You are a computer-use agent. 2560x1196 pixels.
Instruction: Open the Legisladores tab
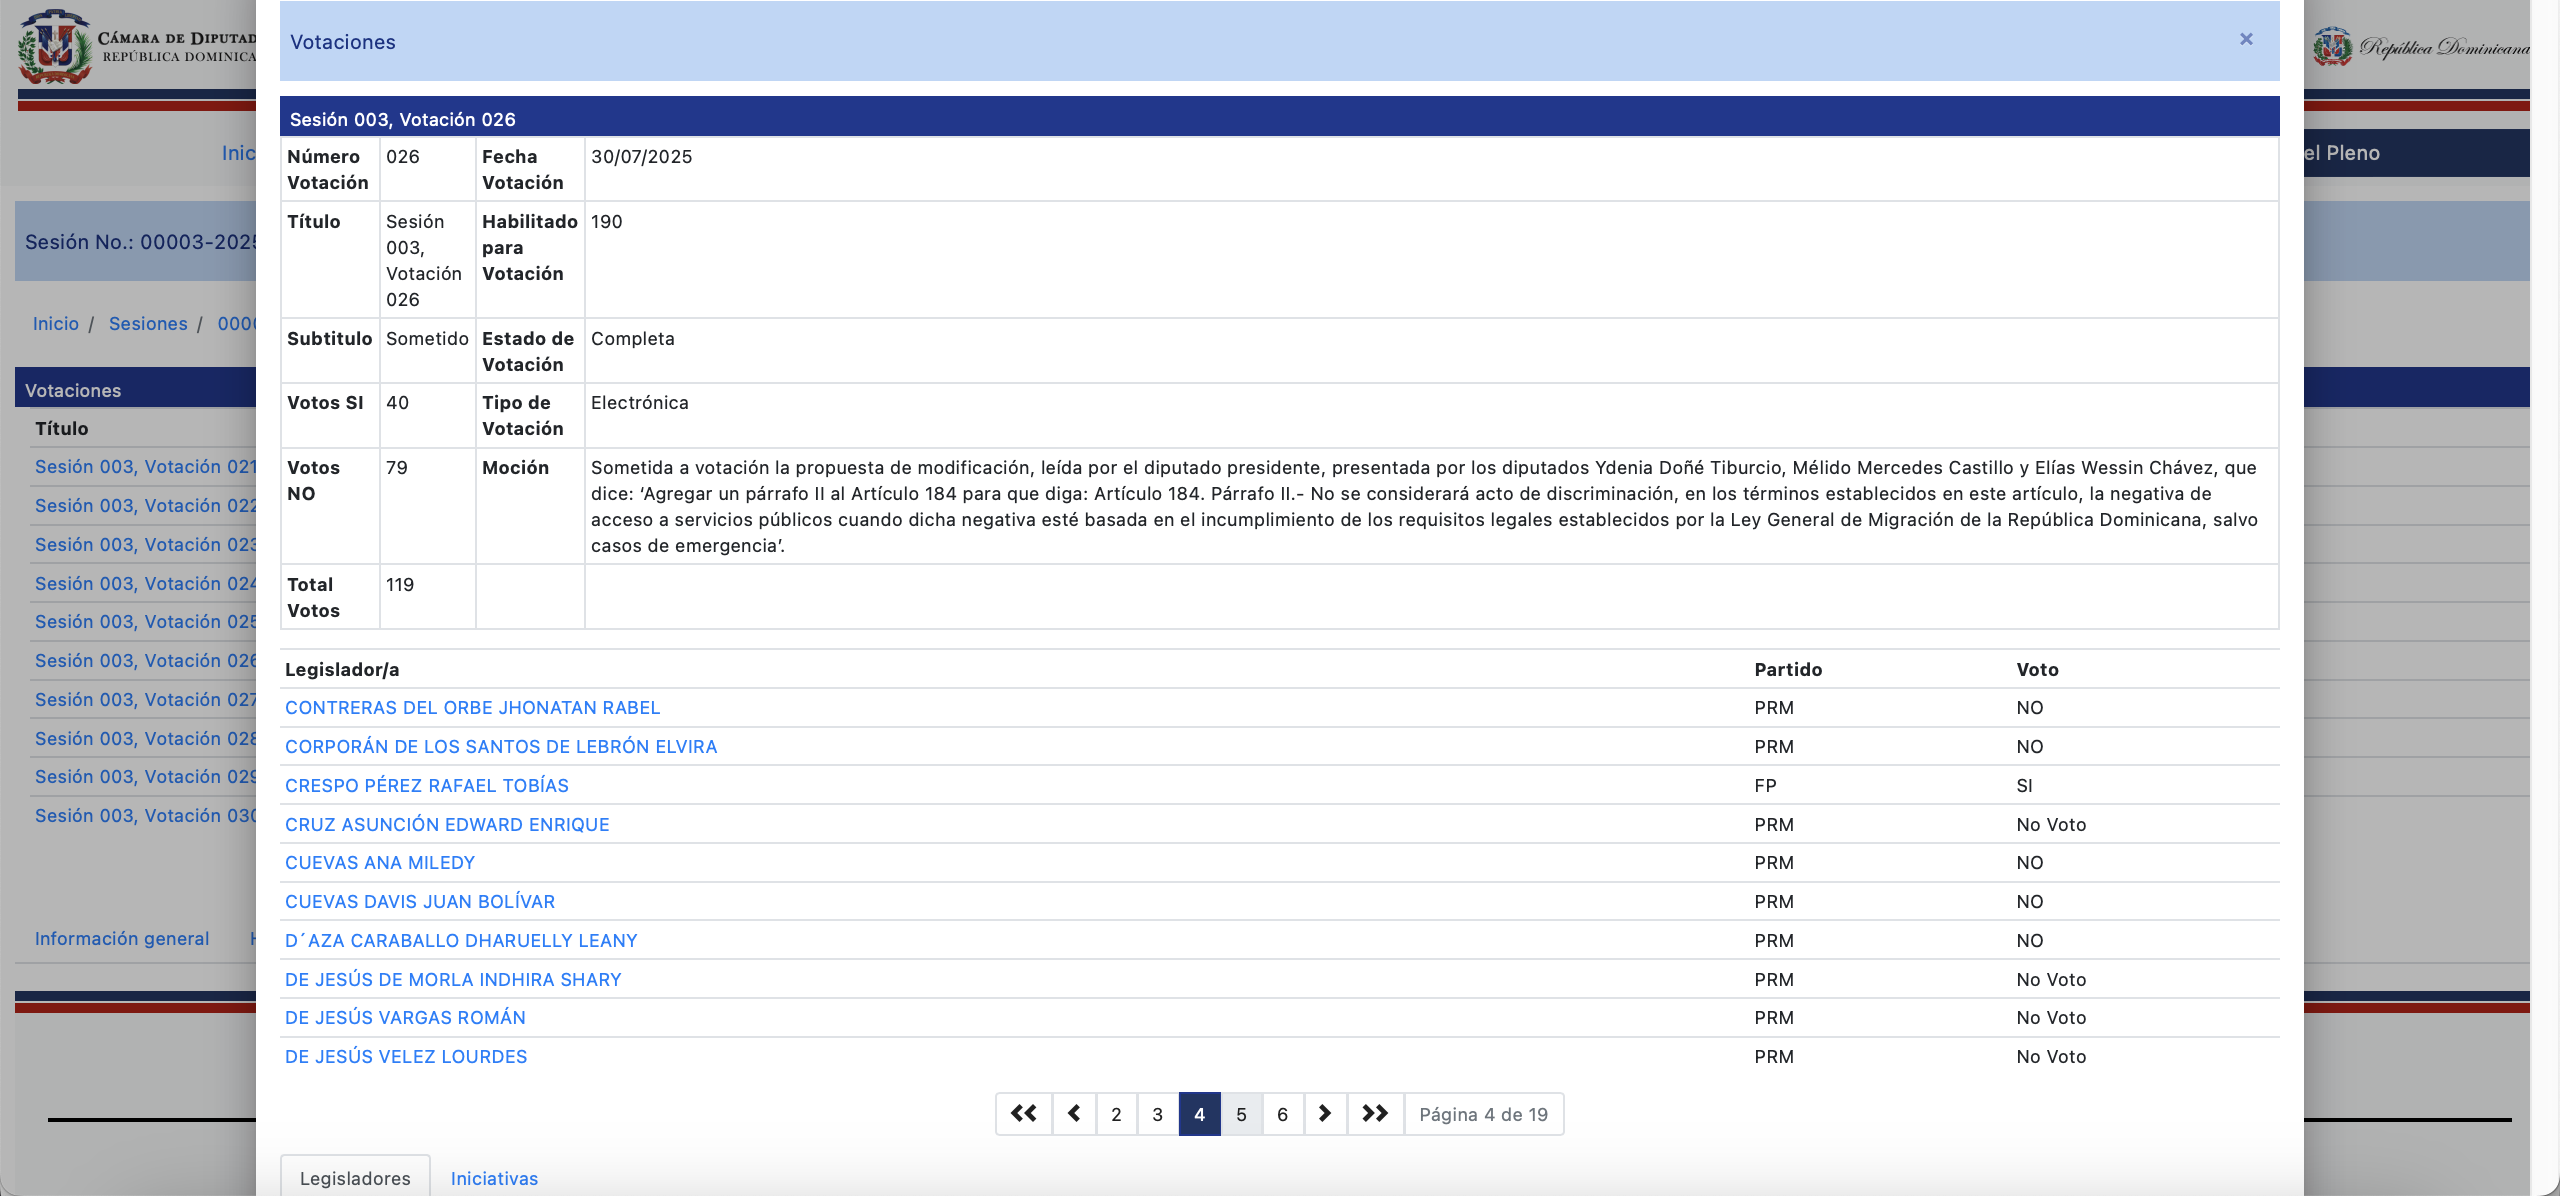(355, 1178)
